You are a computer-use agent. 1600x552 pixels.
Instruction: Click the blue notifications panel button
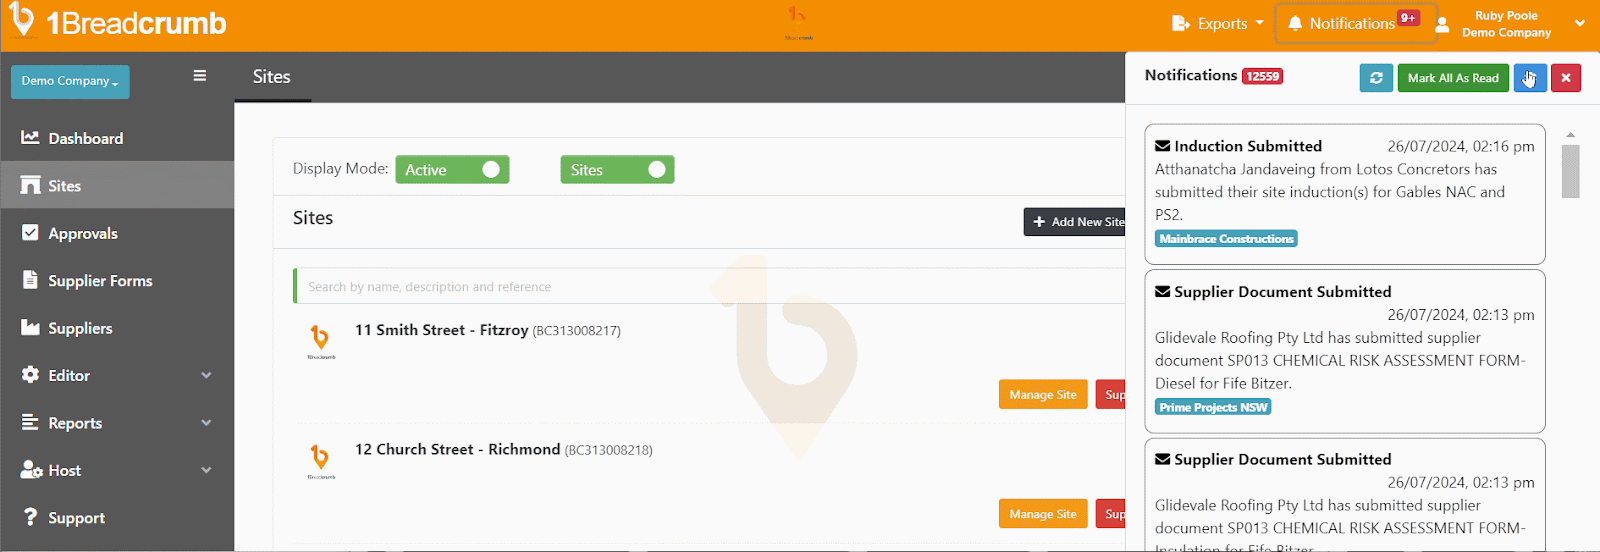coord(1530,78)
